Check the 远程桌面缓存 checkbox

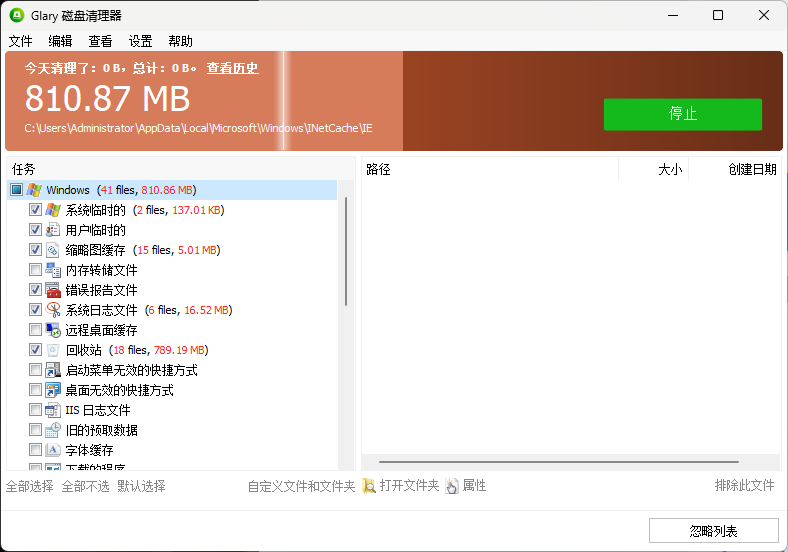pos(35,330)
